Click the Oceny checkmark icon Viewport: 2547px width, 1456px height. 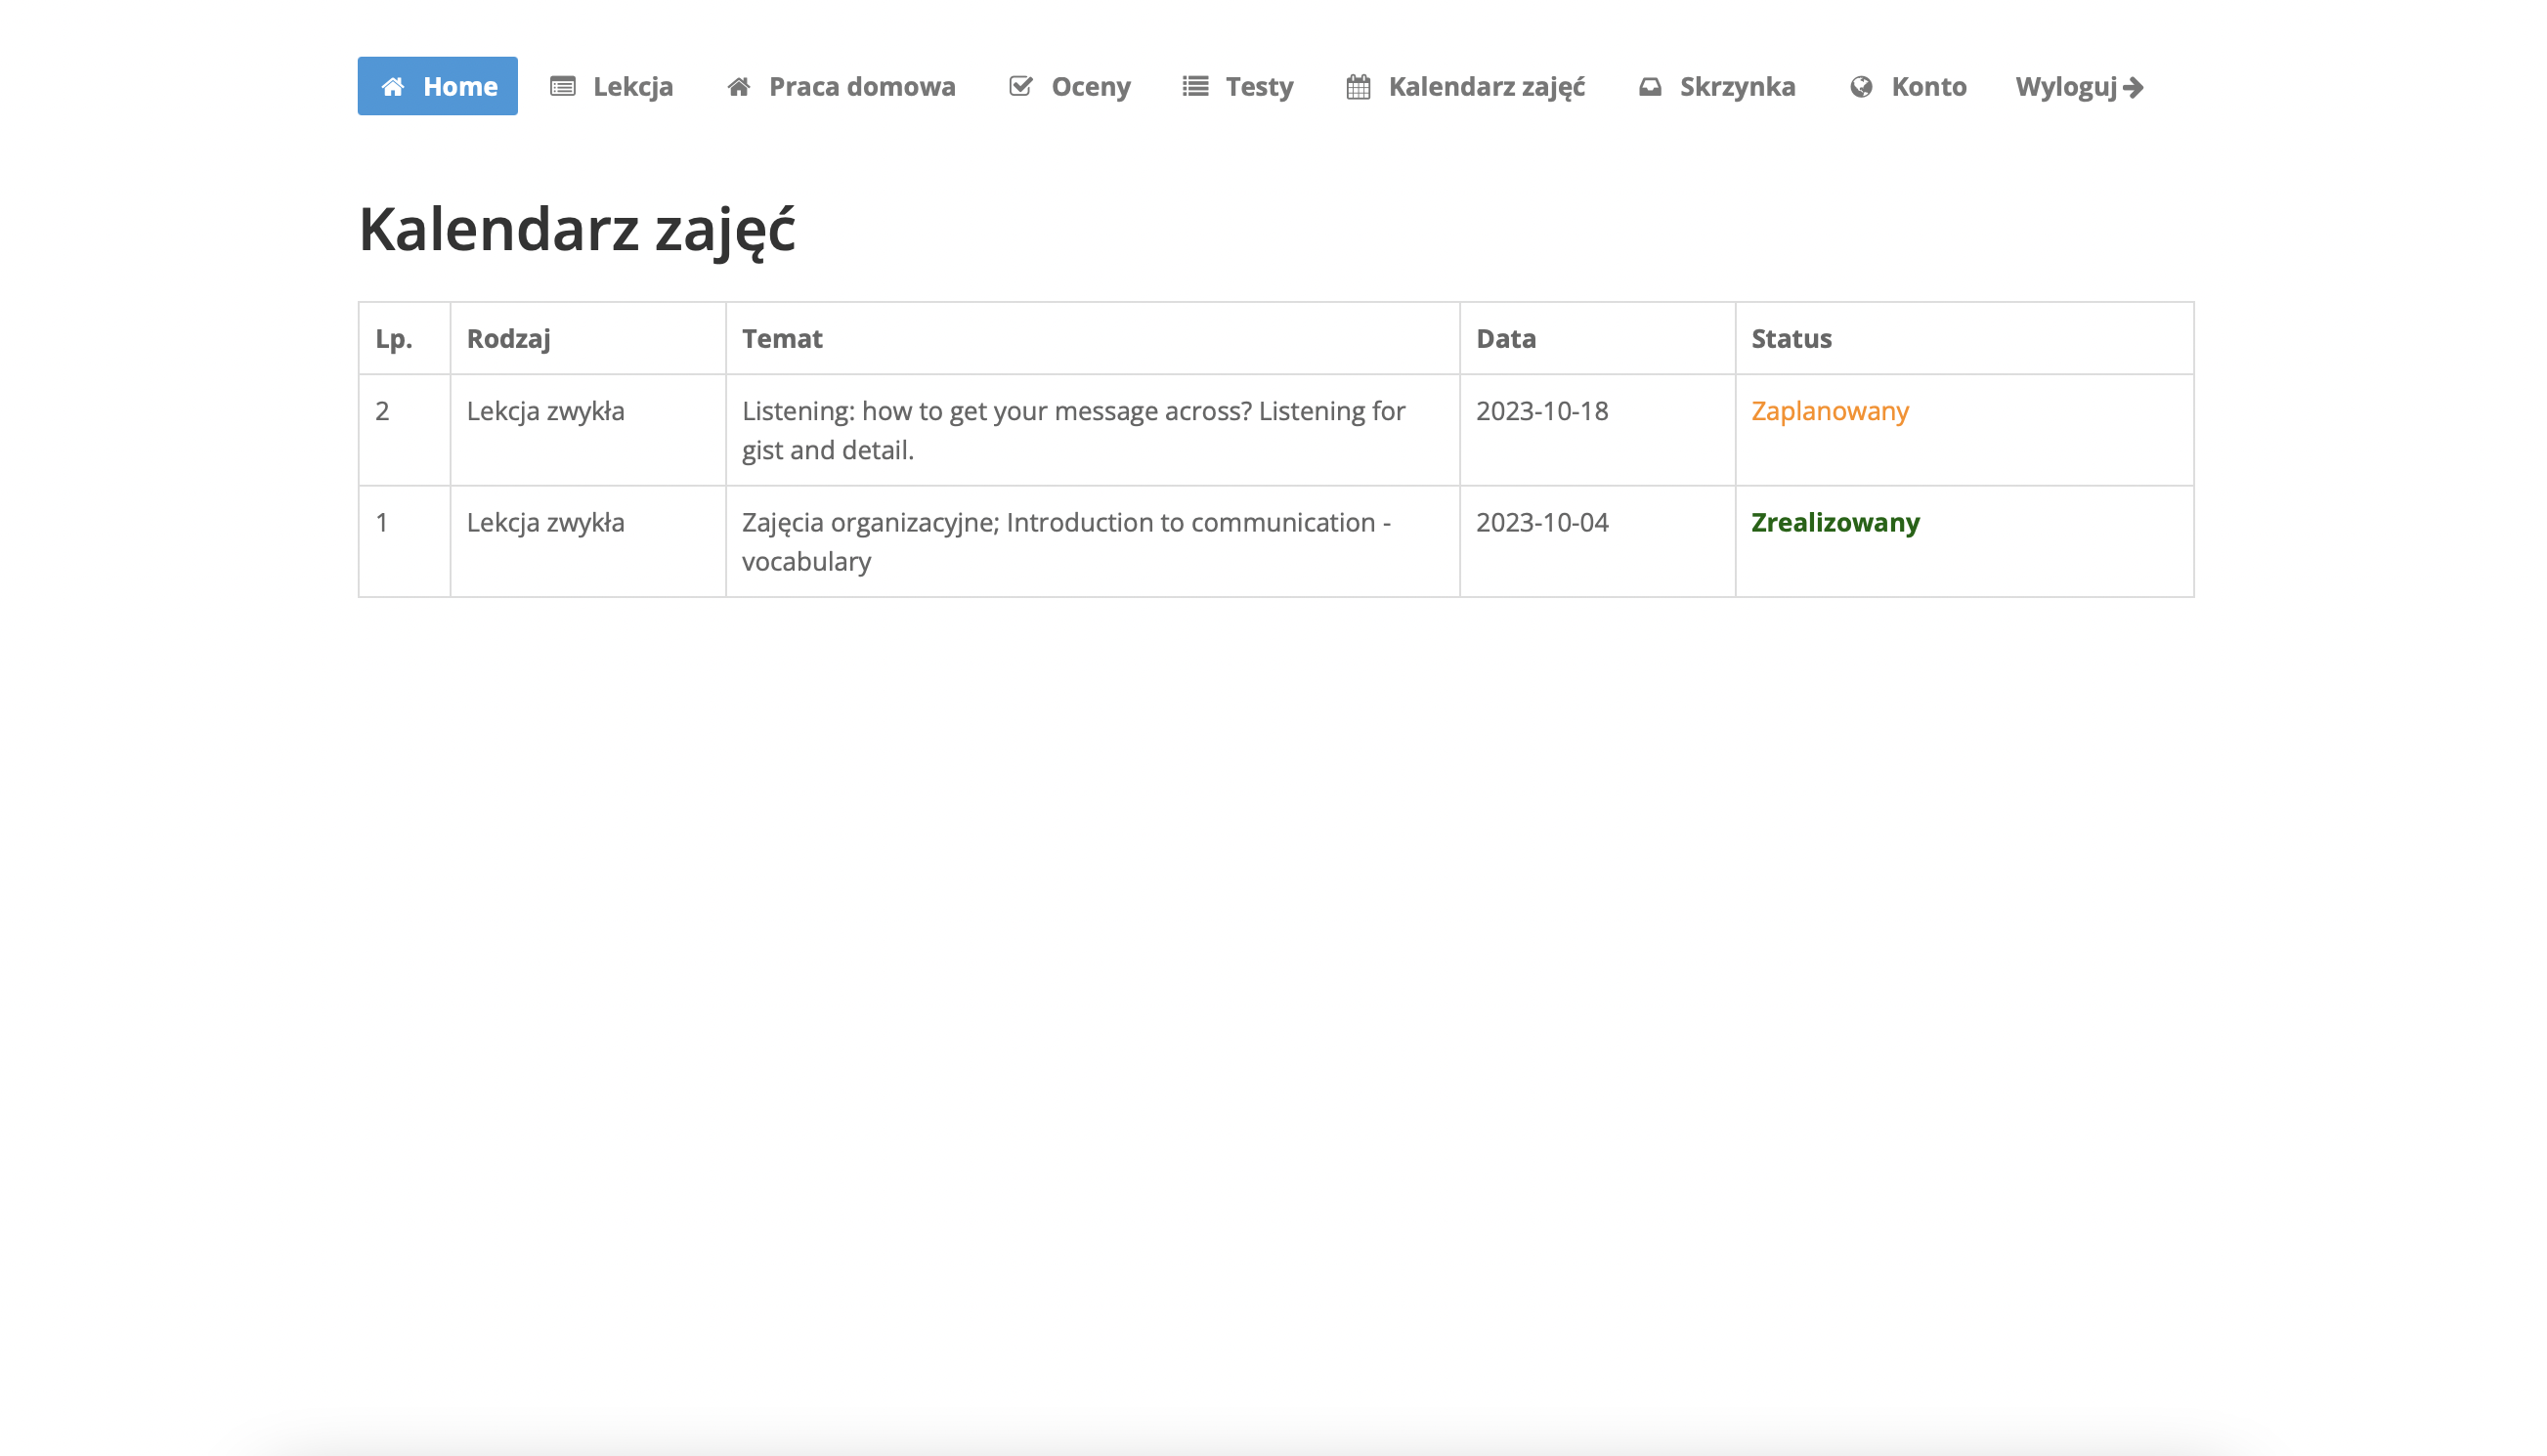coord(1020,87)
